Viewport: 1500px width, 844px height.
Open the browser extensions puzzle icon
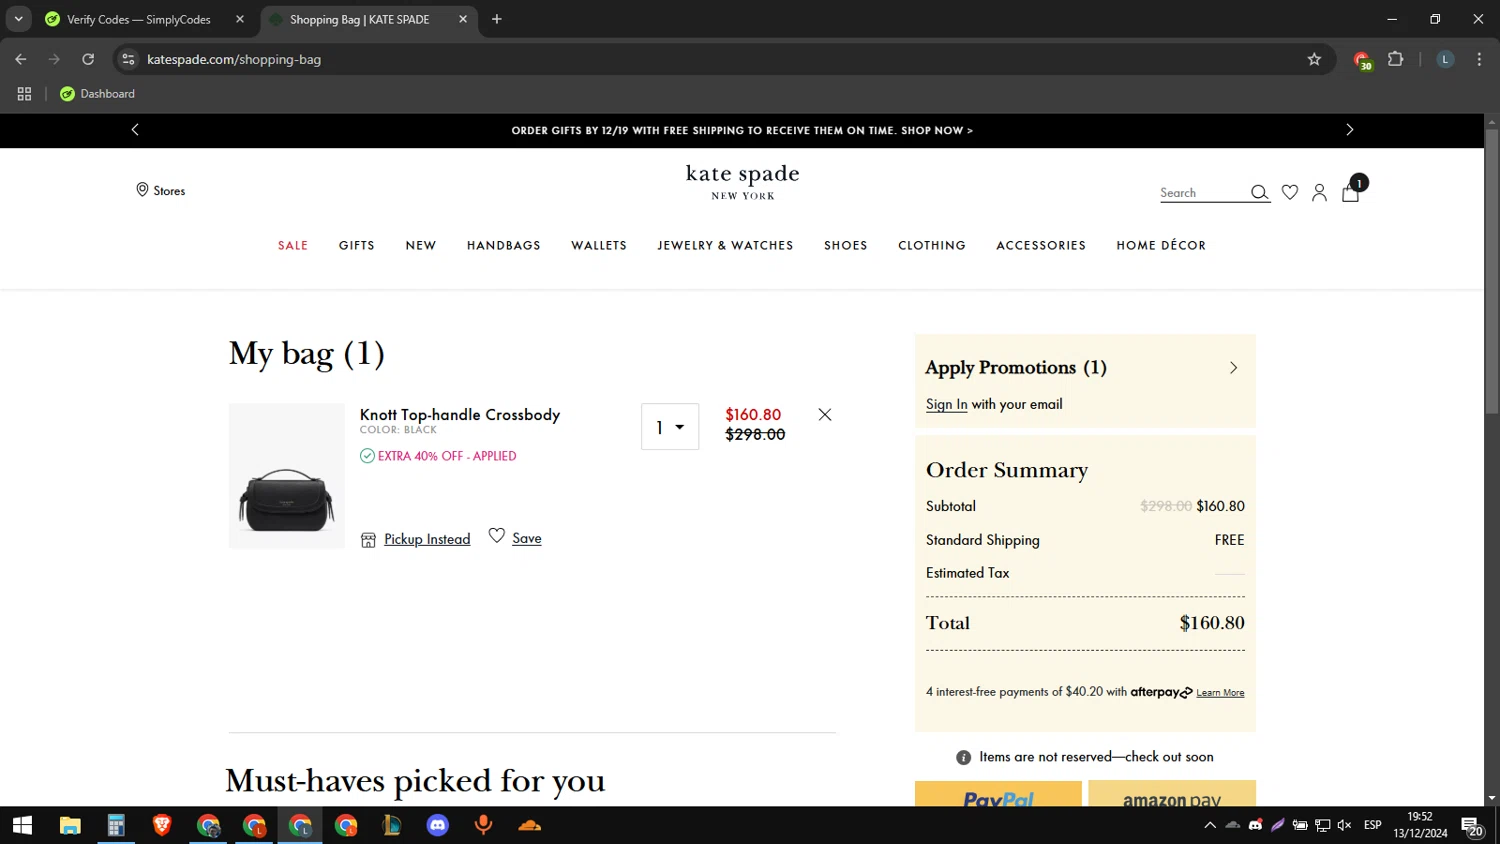tap(1396, 59)
